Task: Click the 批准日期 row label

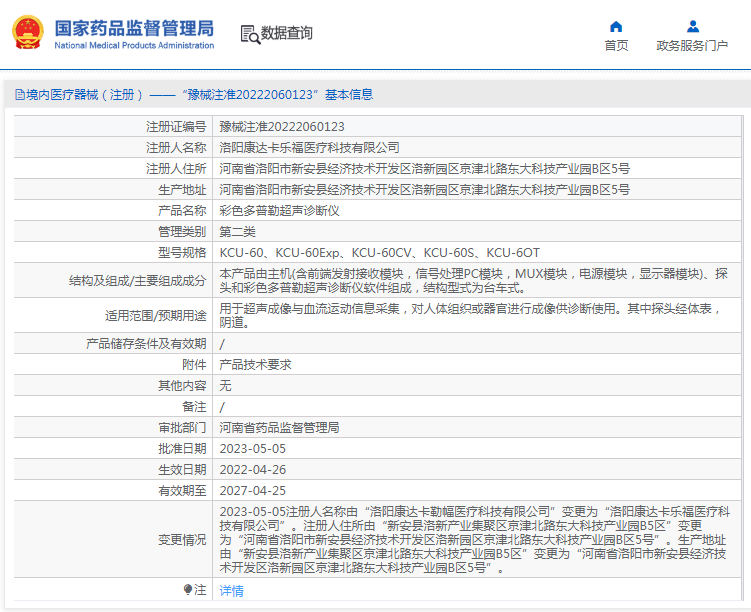Action: pyautogui.click(x=182, y=449)
